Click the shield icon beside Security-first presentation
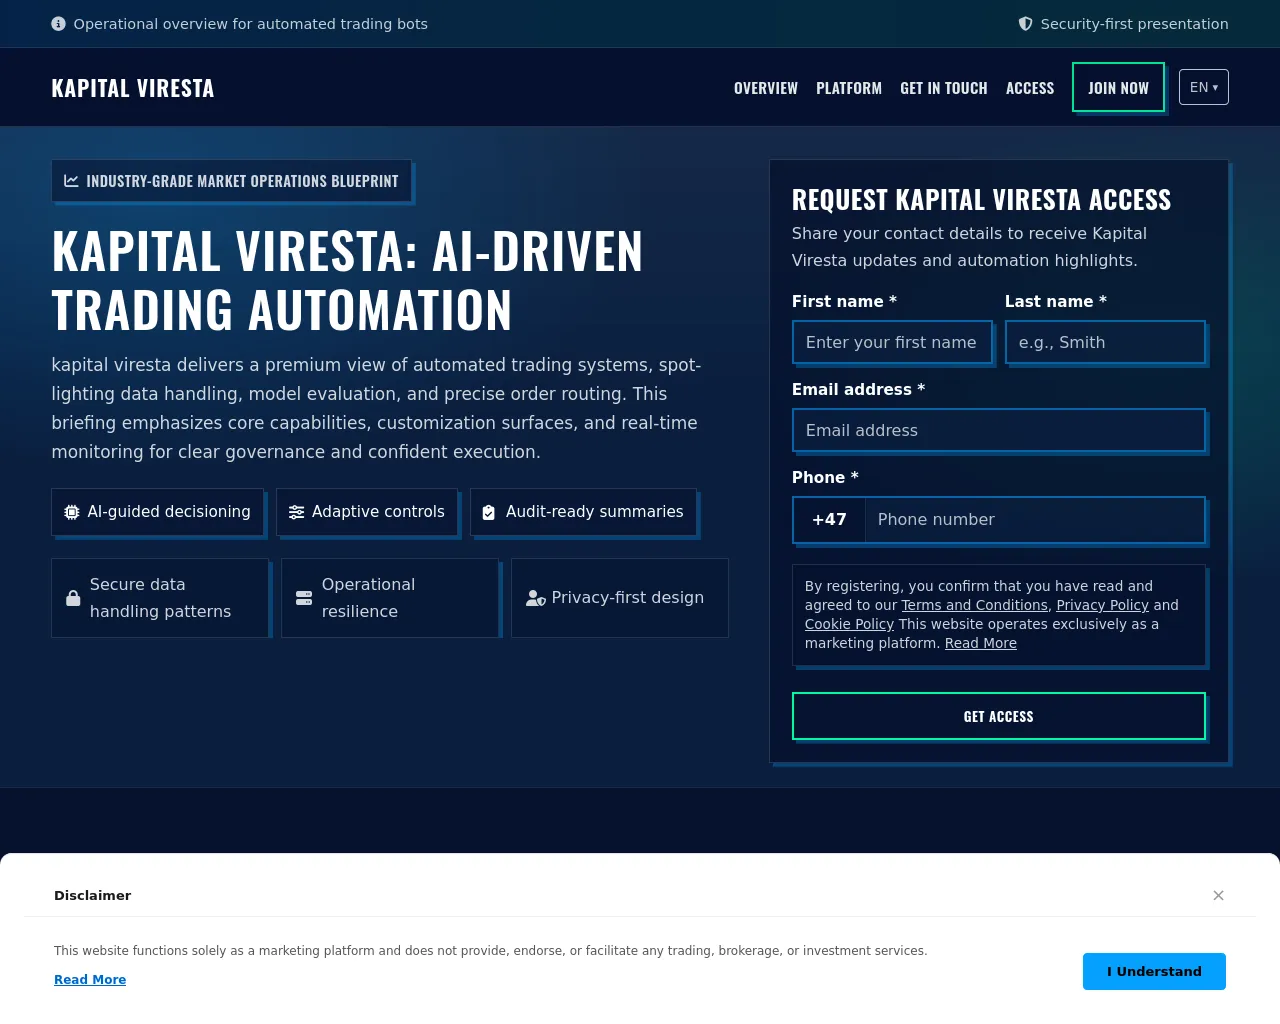Screen dimensions: 1280x1024 (1025, 24)
